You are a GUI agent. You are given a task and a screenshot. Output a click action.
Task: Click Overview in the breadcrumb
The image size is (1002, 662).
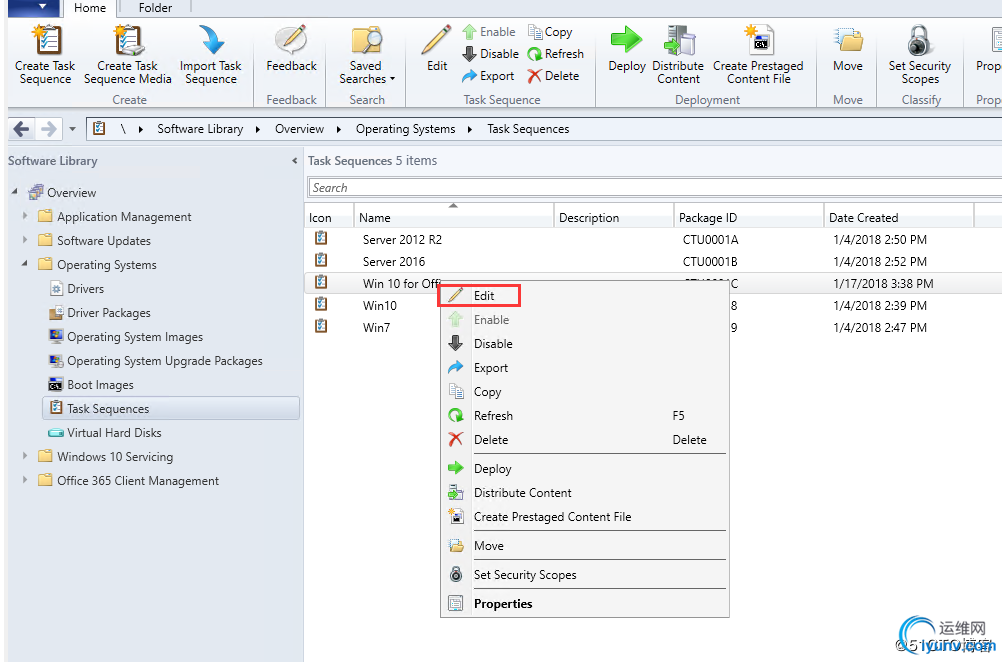(x=299, y=129)
